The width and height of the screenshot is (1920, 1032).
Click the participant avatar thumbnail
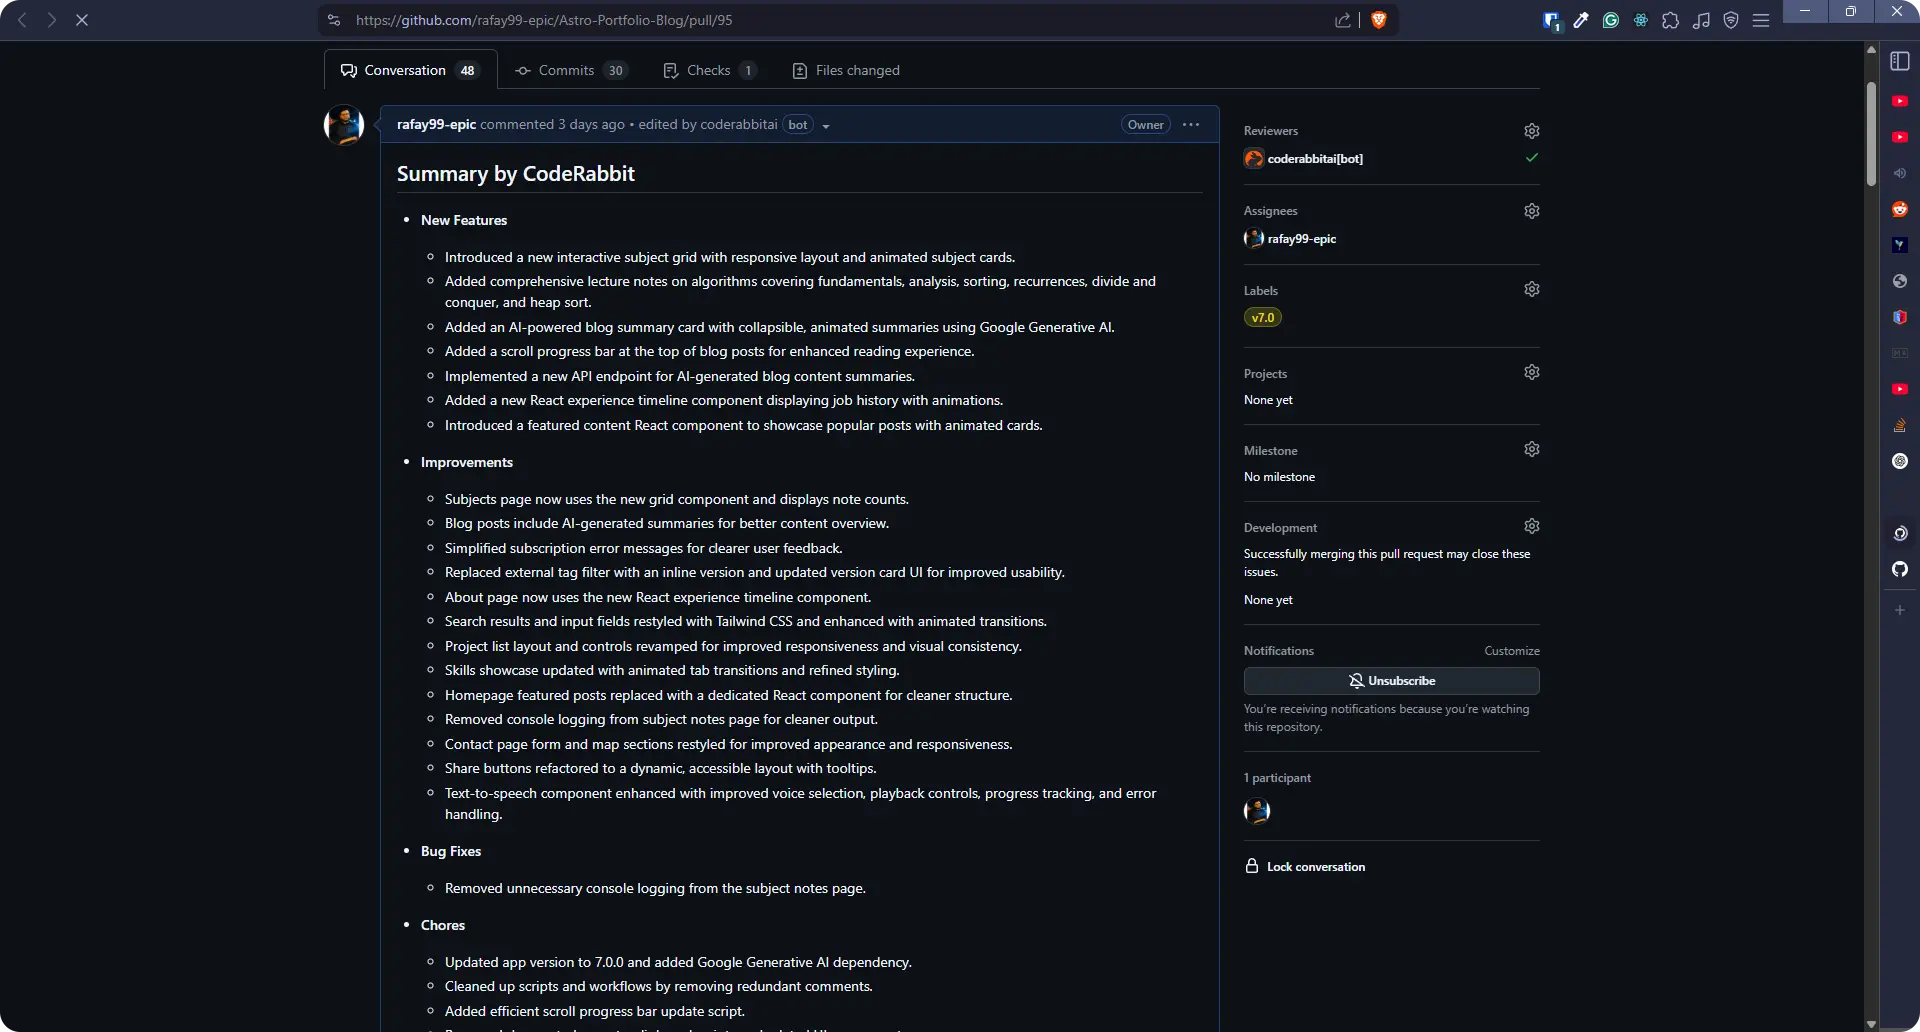click(x=1257, y=811)
